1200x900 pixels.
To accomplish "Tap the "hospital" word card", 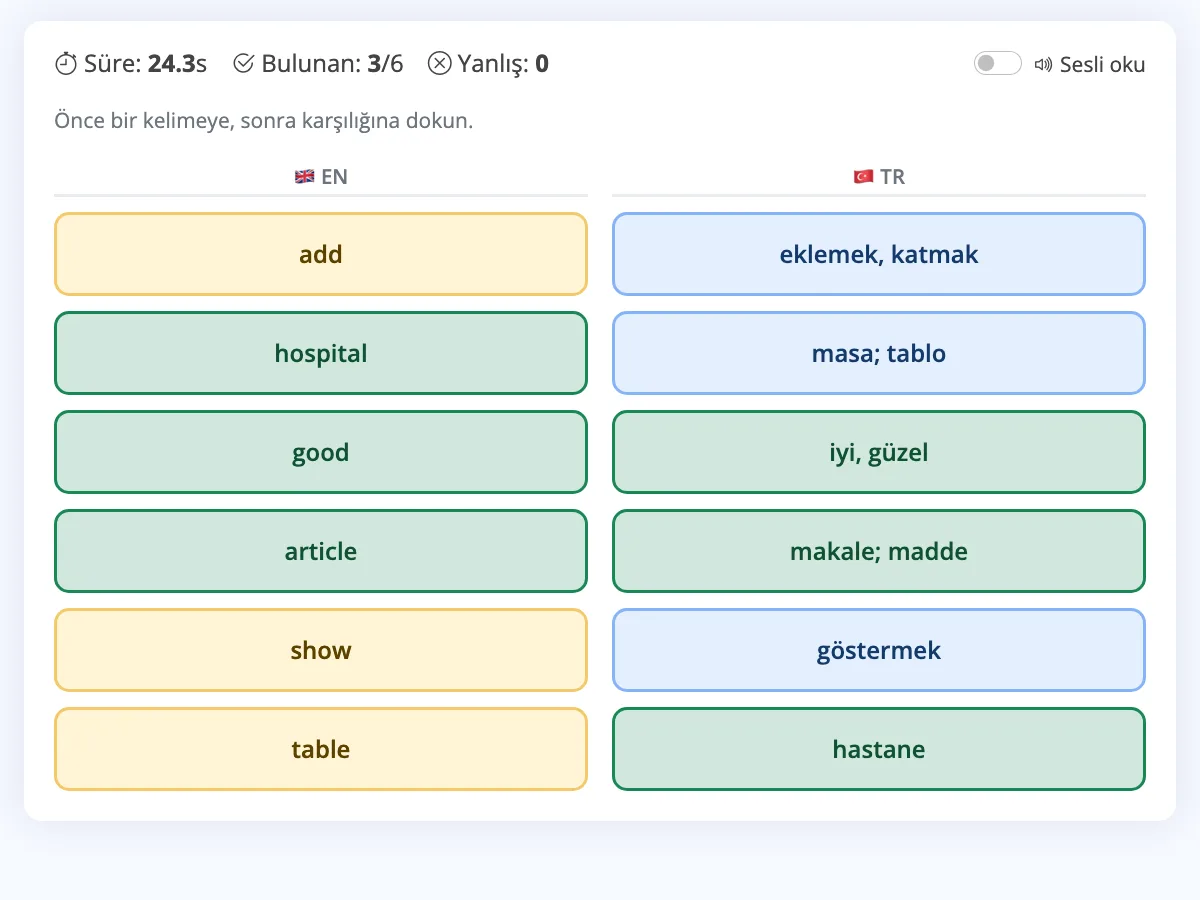I will (321, 353).
